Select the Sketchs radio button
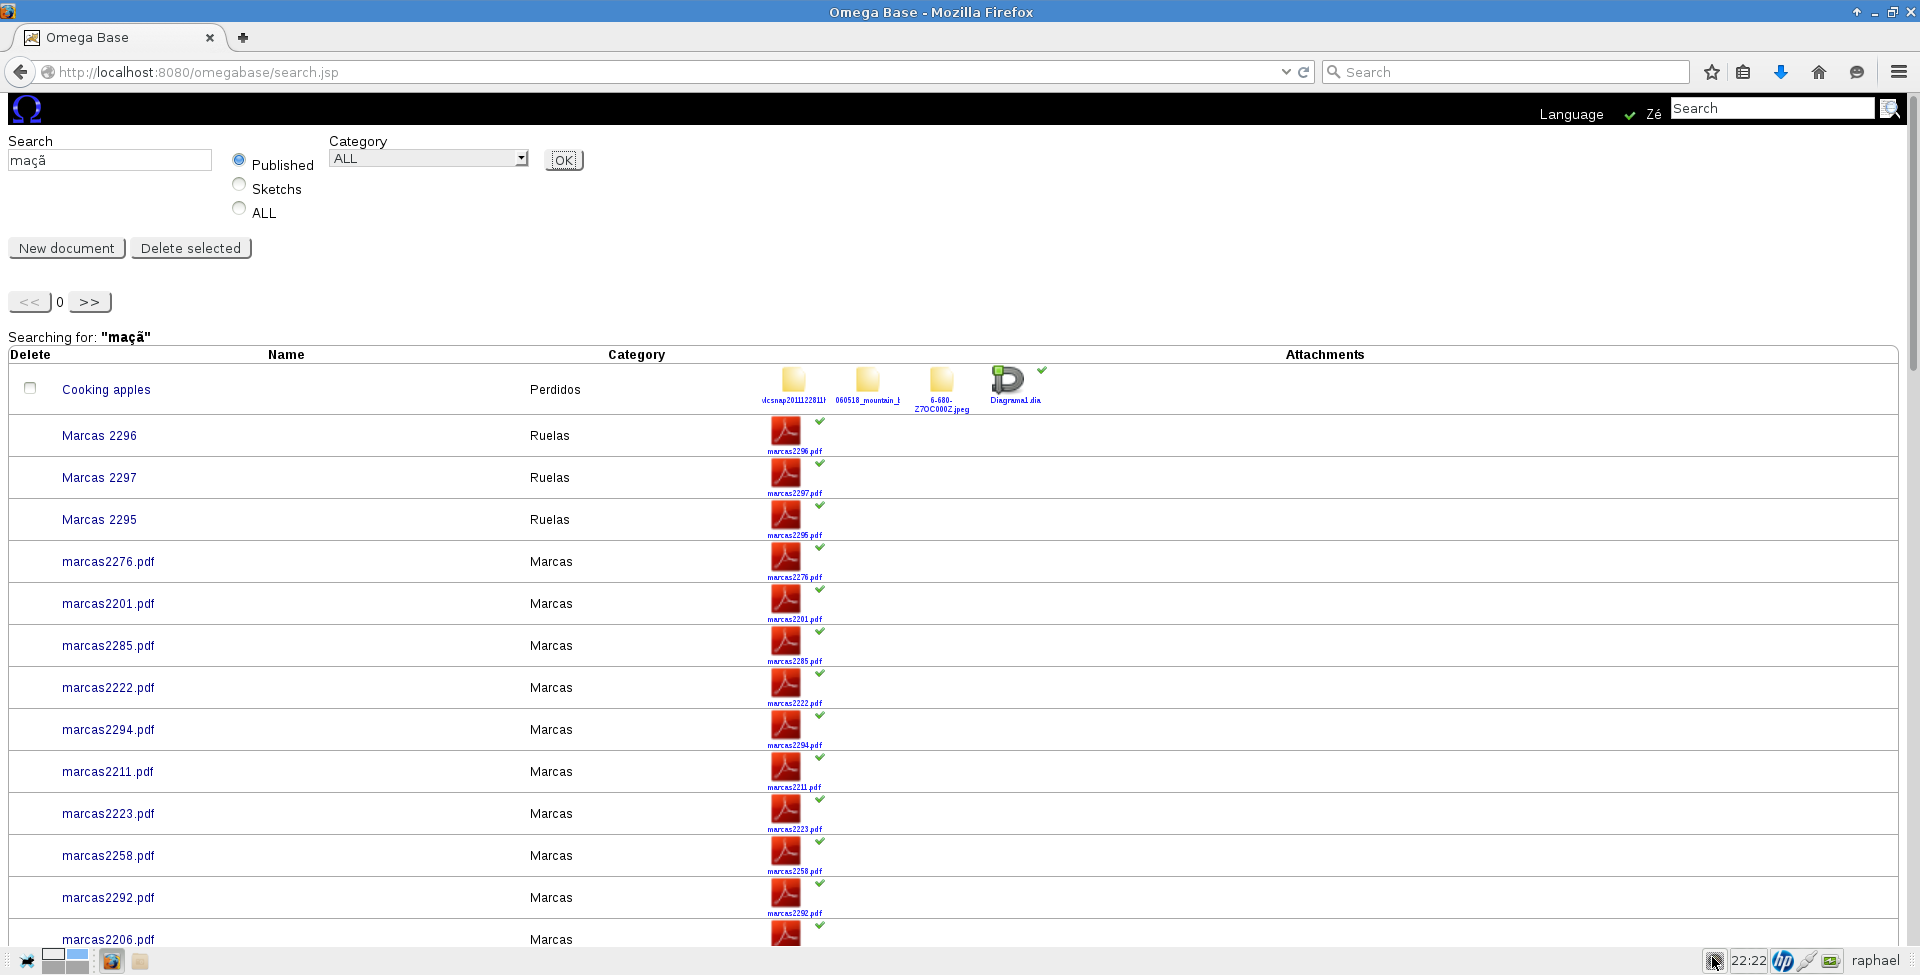The height and width of the screenshot is (975, 1920). [x=238, y=184]
